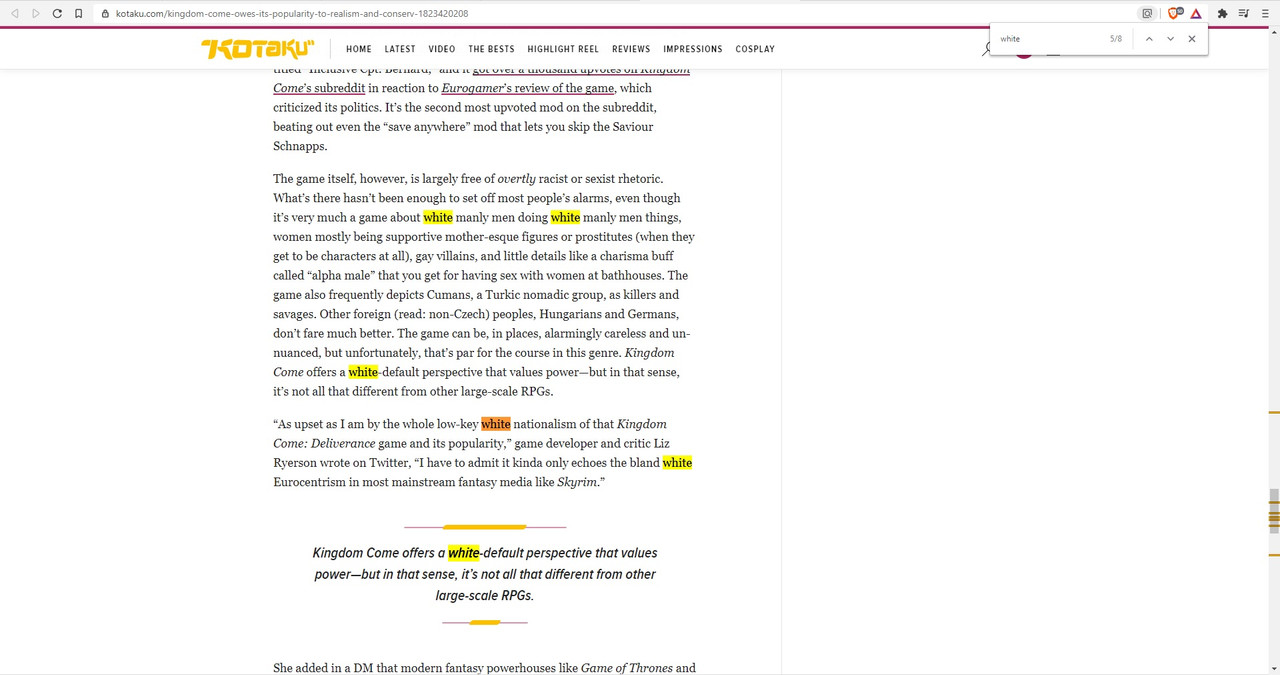Close the find-in-page bar
1280x675 pixels.
click(x=1192, y=39)
